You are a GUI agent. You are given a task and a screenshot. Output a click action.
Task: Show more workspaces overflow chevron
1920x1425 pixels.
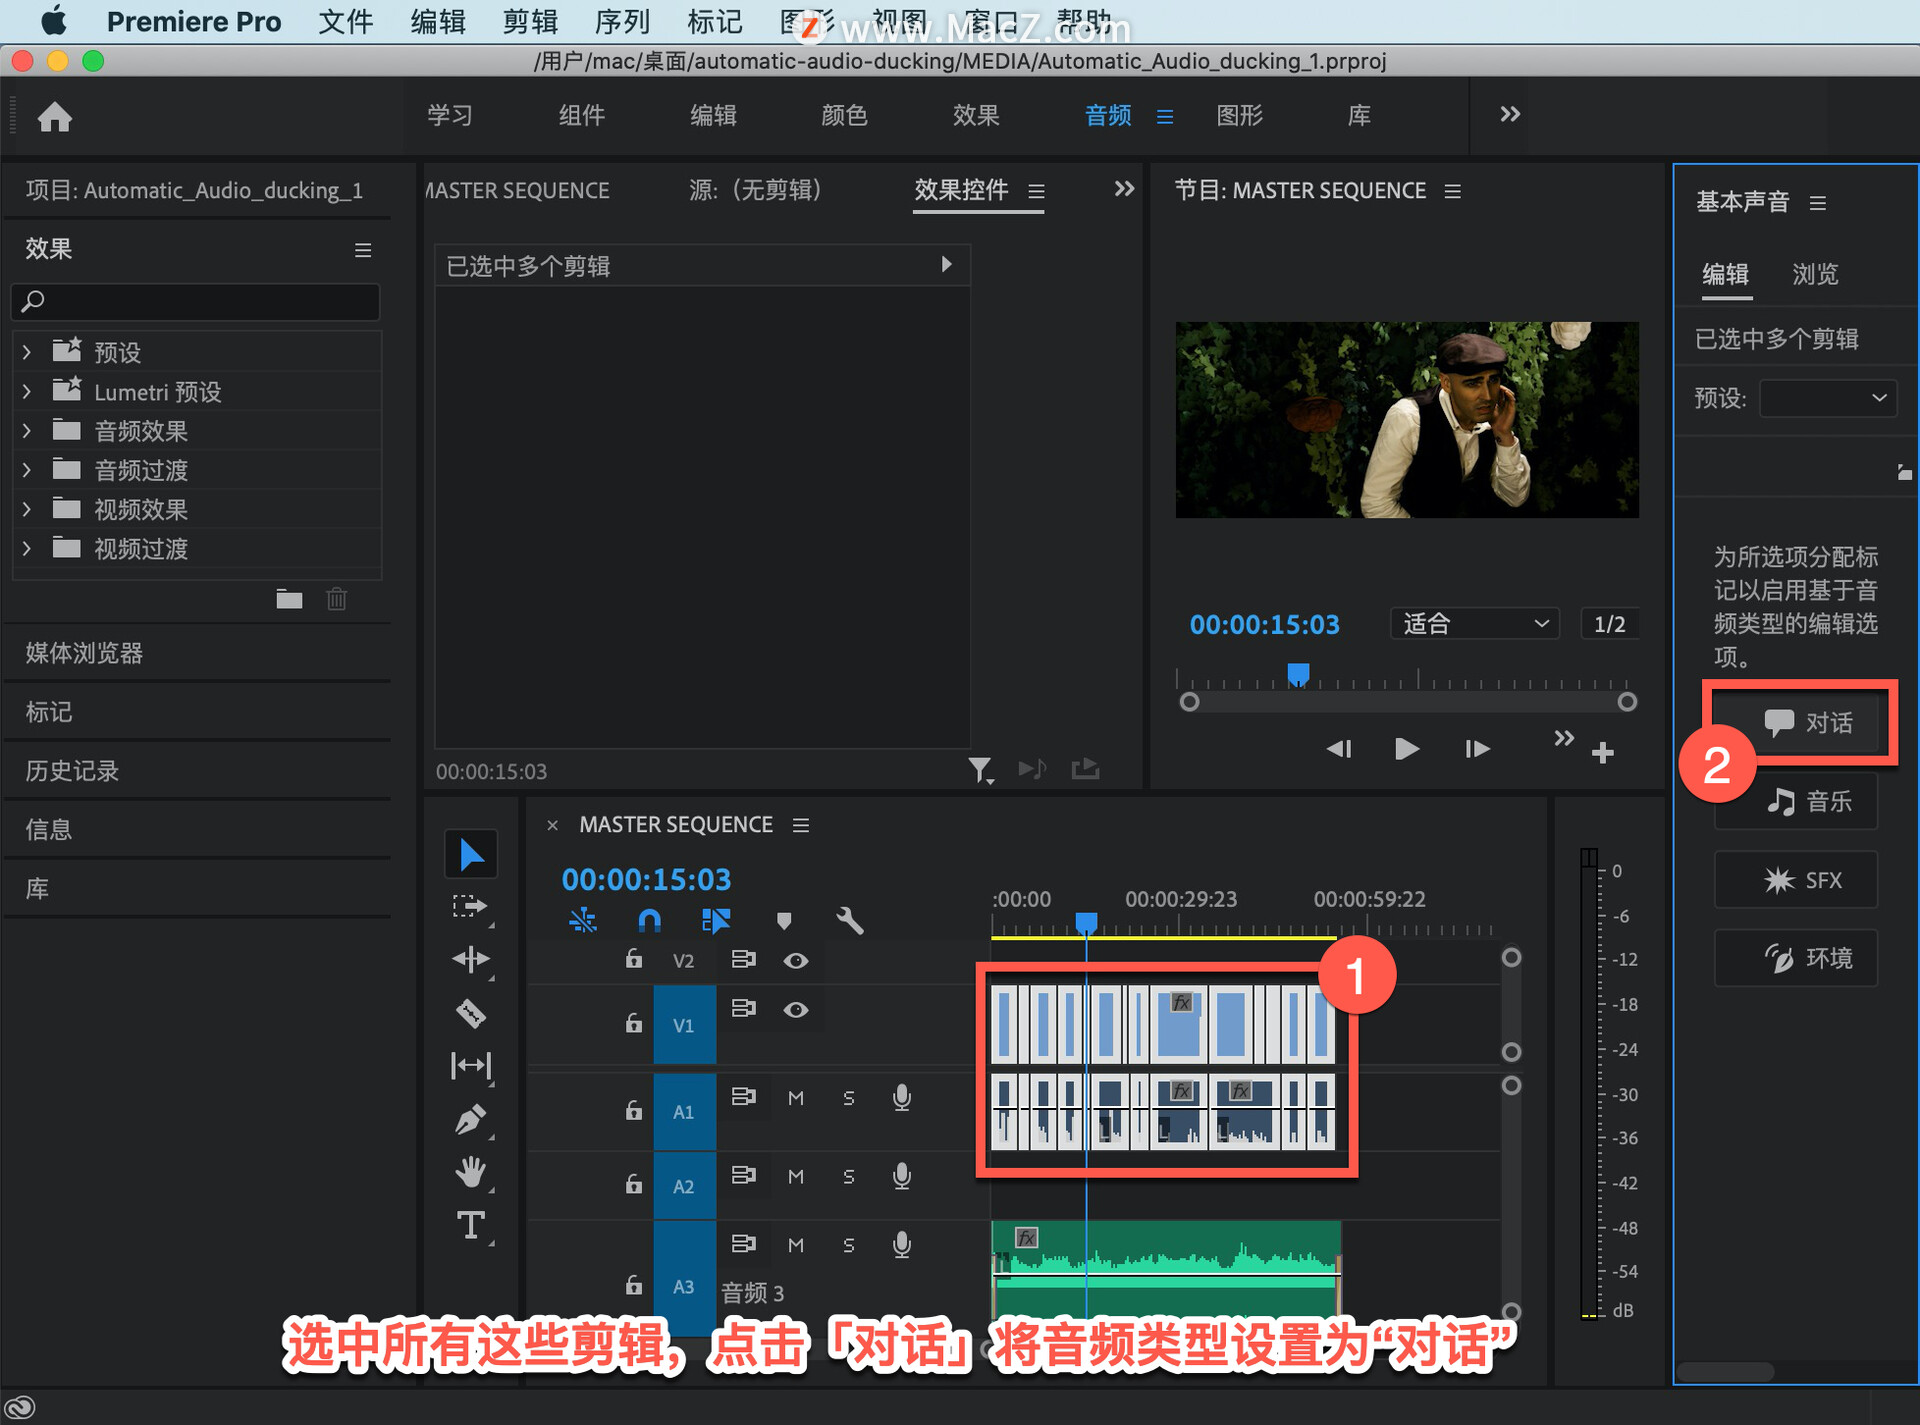click(x=1510, y=114)
